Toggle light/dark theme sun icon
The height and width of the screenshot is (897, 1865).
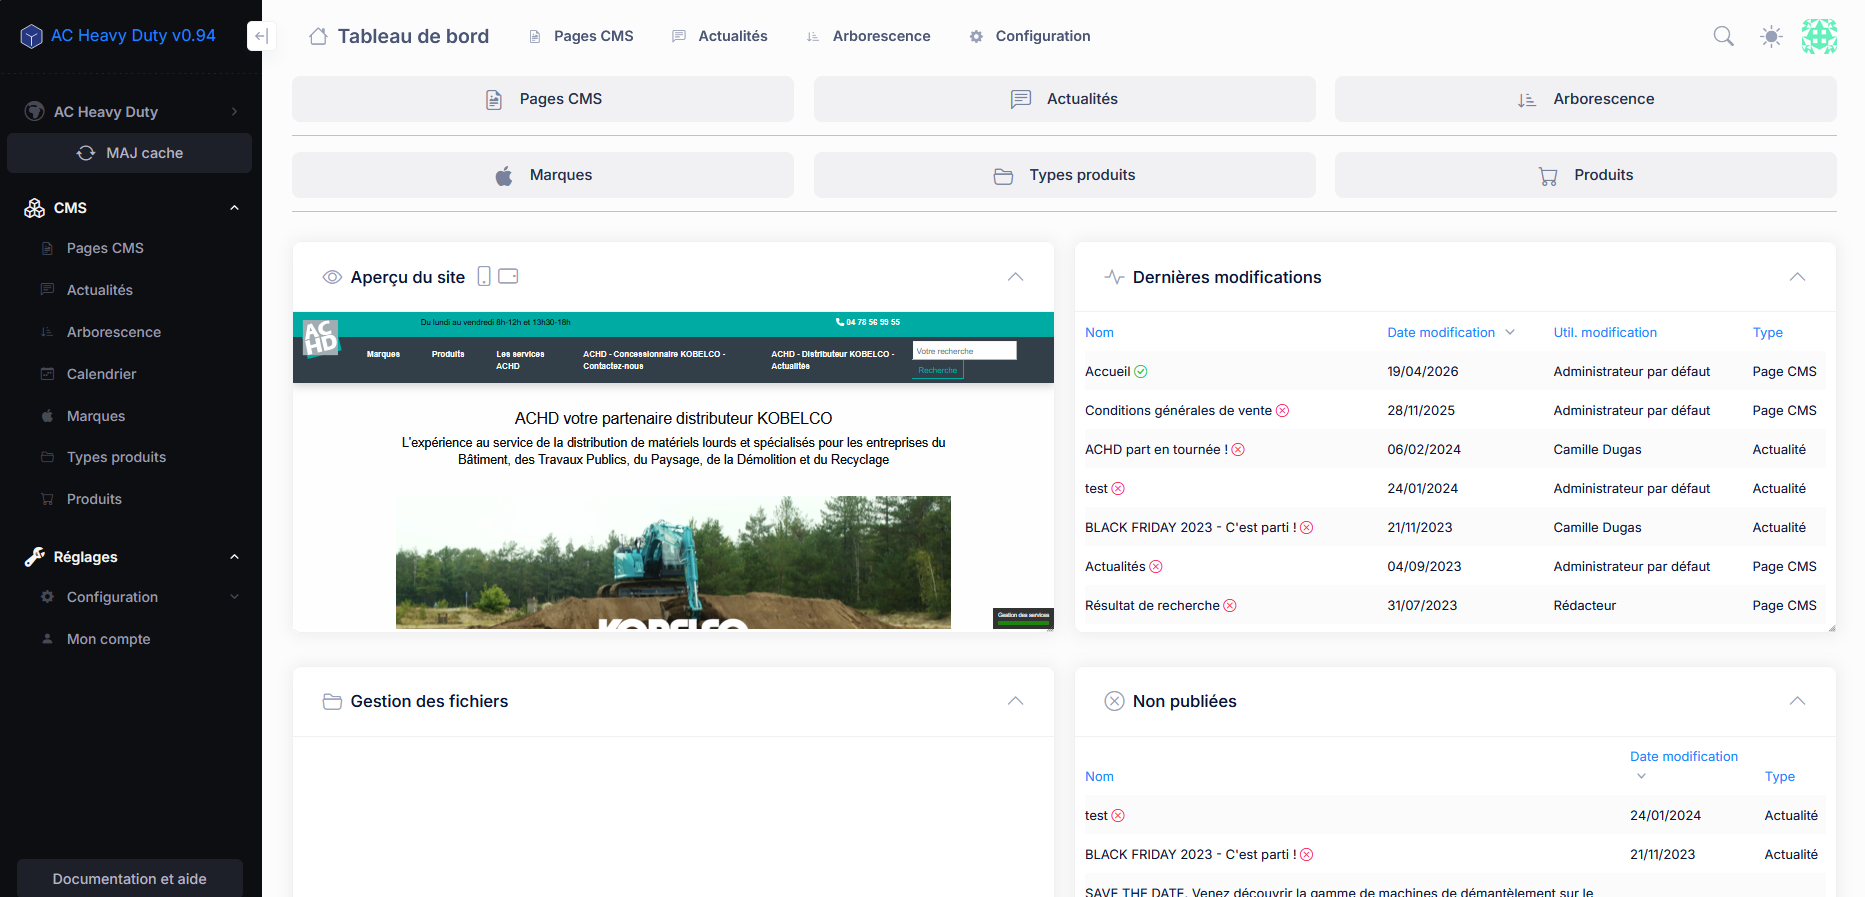coord(1771,36)
